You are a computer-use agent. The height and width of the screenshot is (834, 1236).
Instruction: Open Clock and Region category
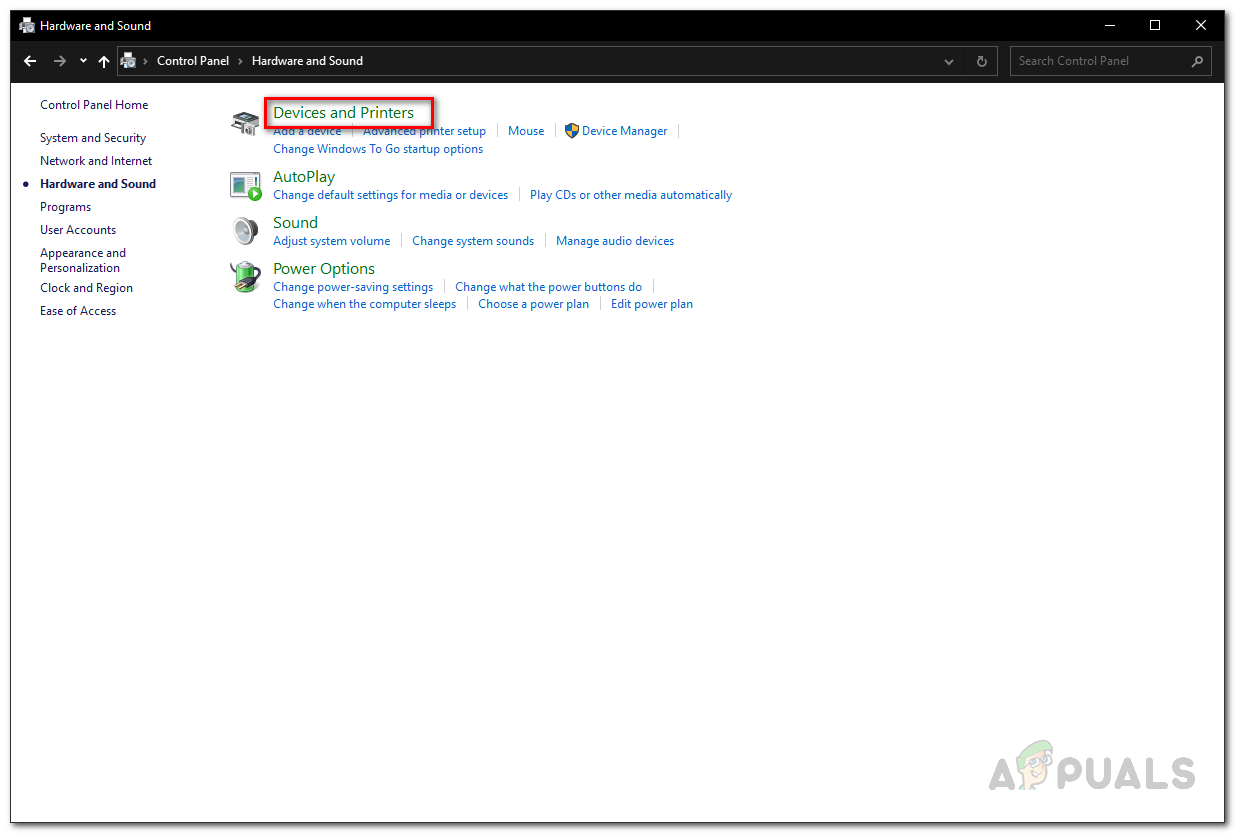[x=86, y=288]
